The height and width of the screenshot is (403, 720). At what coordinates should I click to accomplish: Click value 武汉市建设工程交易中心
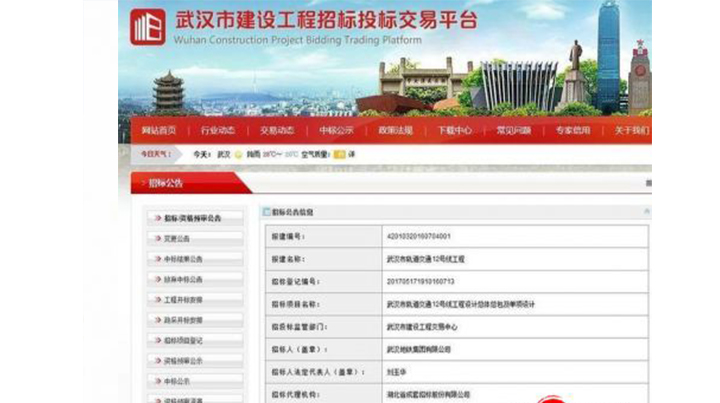422,327
